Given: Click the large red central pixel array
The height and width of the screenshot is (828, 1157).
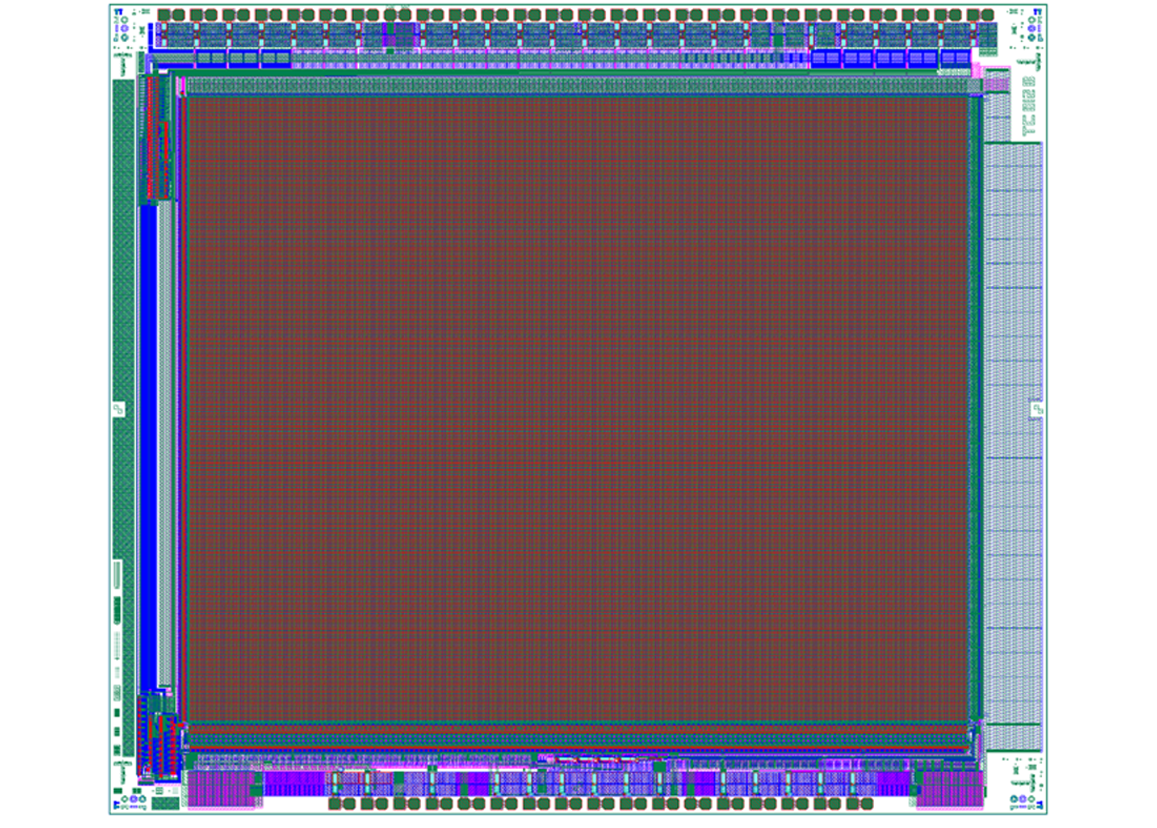Looking at the screenshot, I should (x=577, y=408).
